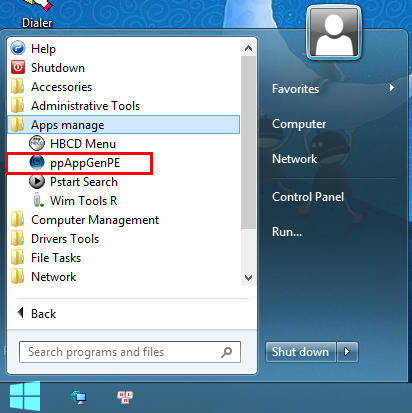
Task: Click the user account picture
Action: tap(334, 33)
